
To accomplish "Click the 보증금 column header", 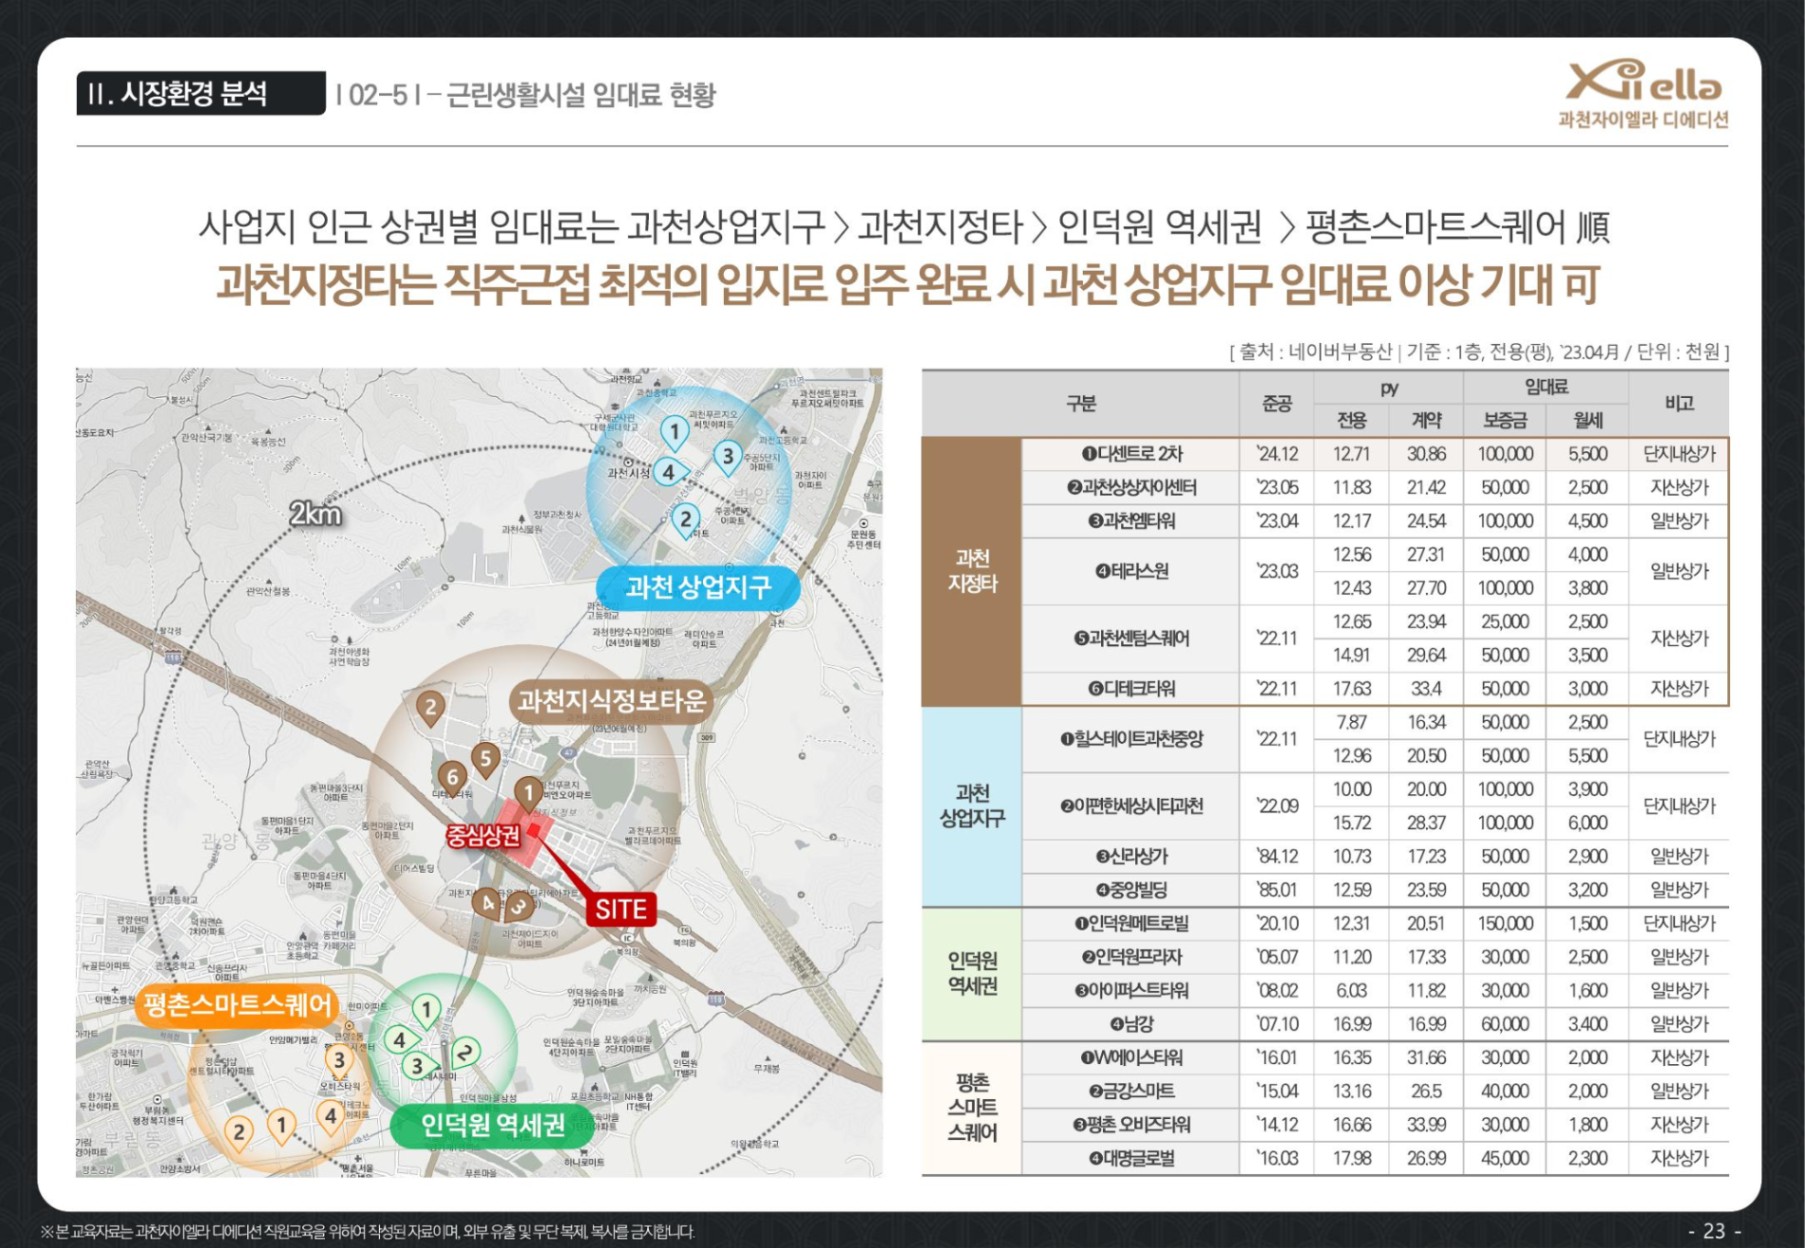I will 1504,421.
